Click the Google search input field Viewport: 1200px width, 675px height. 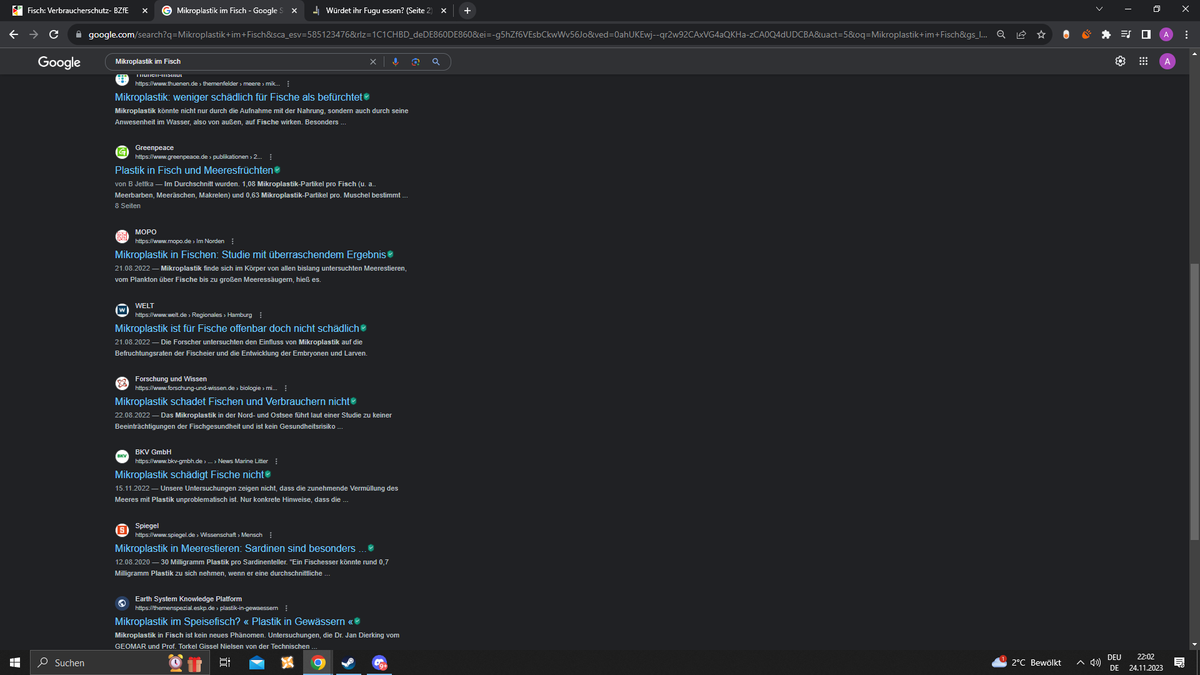(x=238, y=62)
